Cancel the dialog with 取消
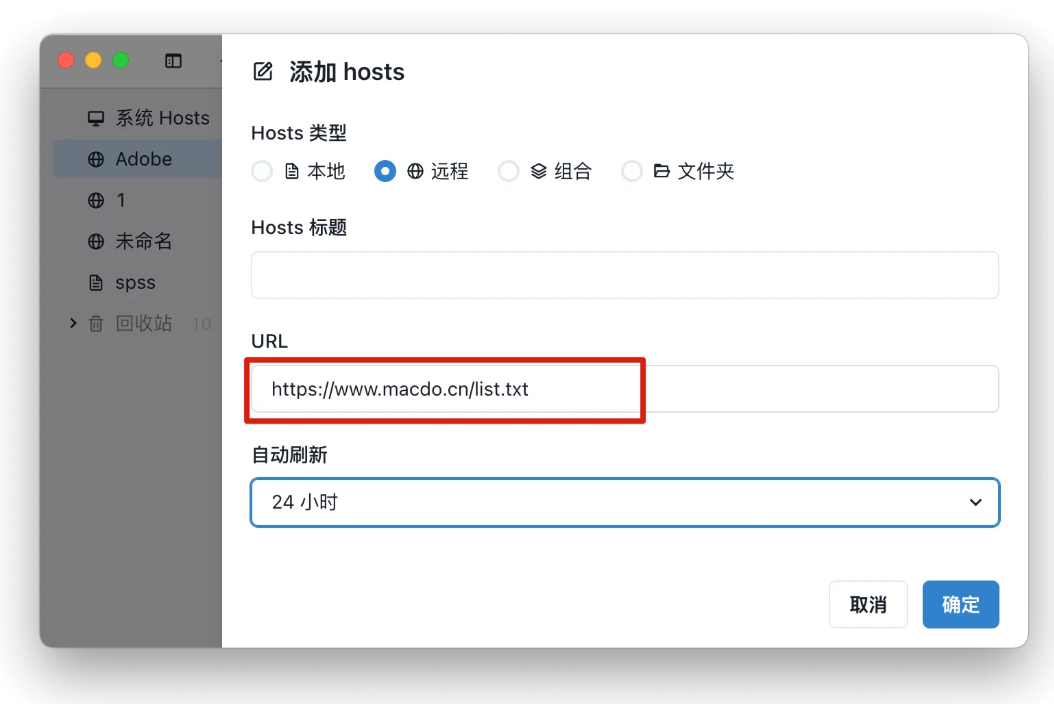 (x=867, y=605)
